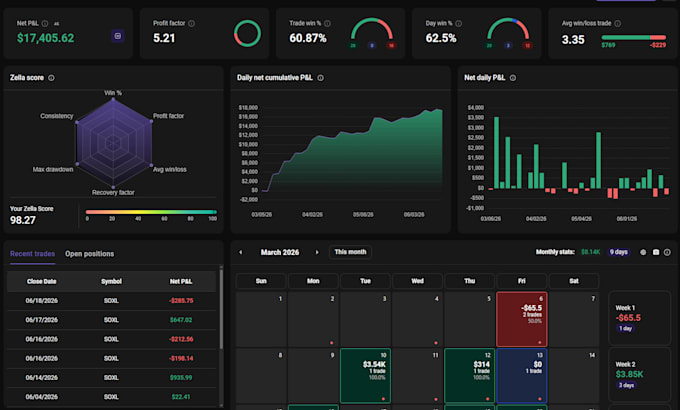Click the $8.14K monthly stats value

pyautogui.click(x=591, y=252)
